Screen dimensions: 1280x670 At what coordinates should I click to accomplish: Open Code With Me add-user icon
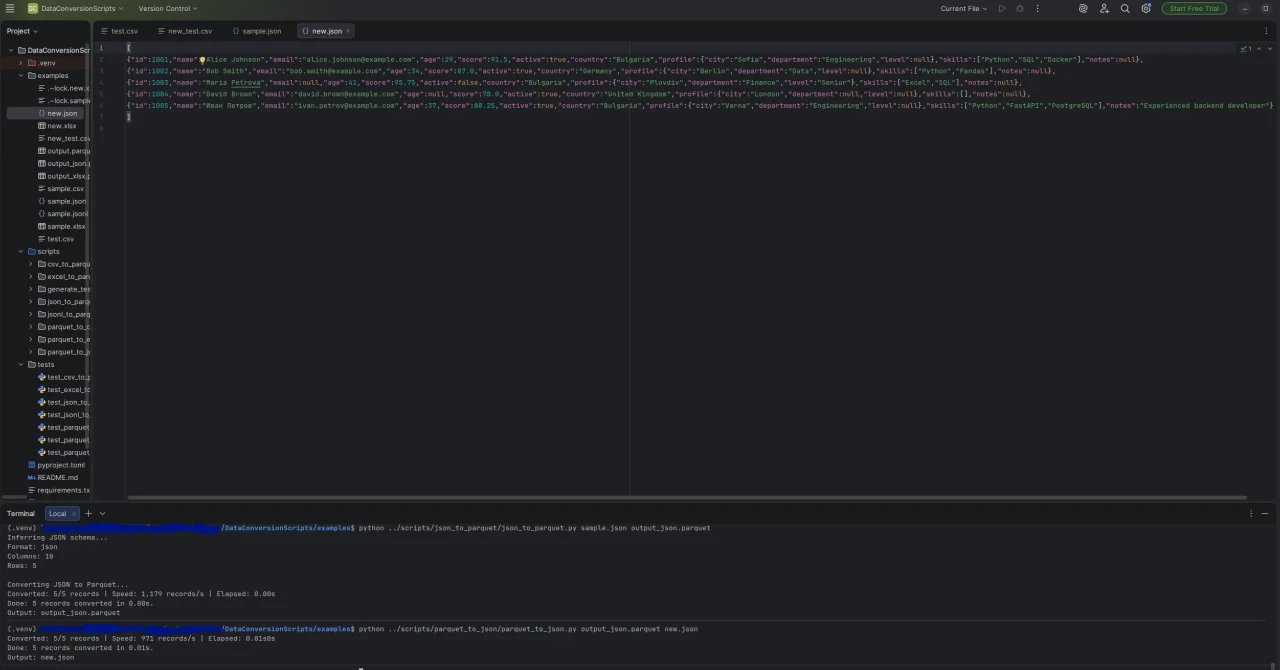1104,8
